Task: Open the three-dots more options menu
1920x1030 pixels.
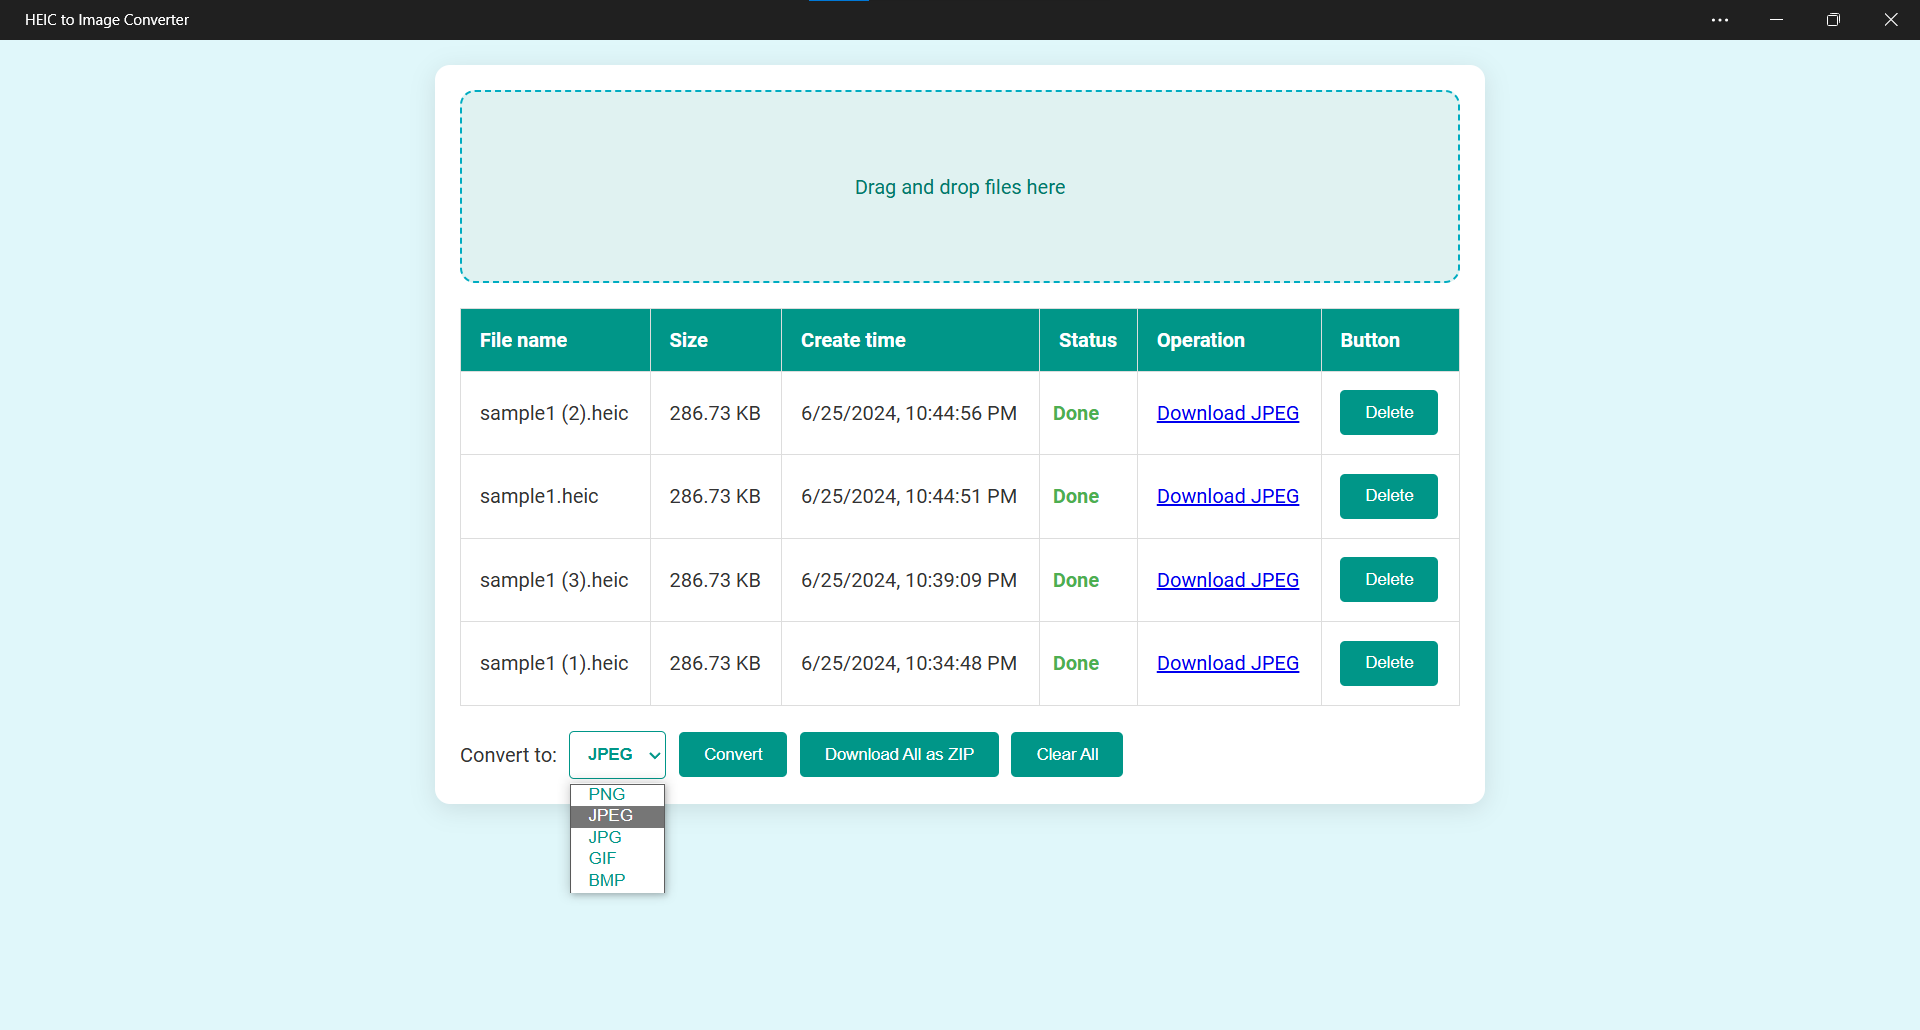Action: (x=1719, y=20)
